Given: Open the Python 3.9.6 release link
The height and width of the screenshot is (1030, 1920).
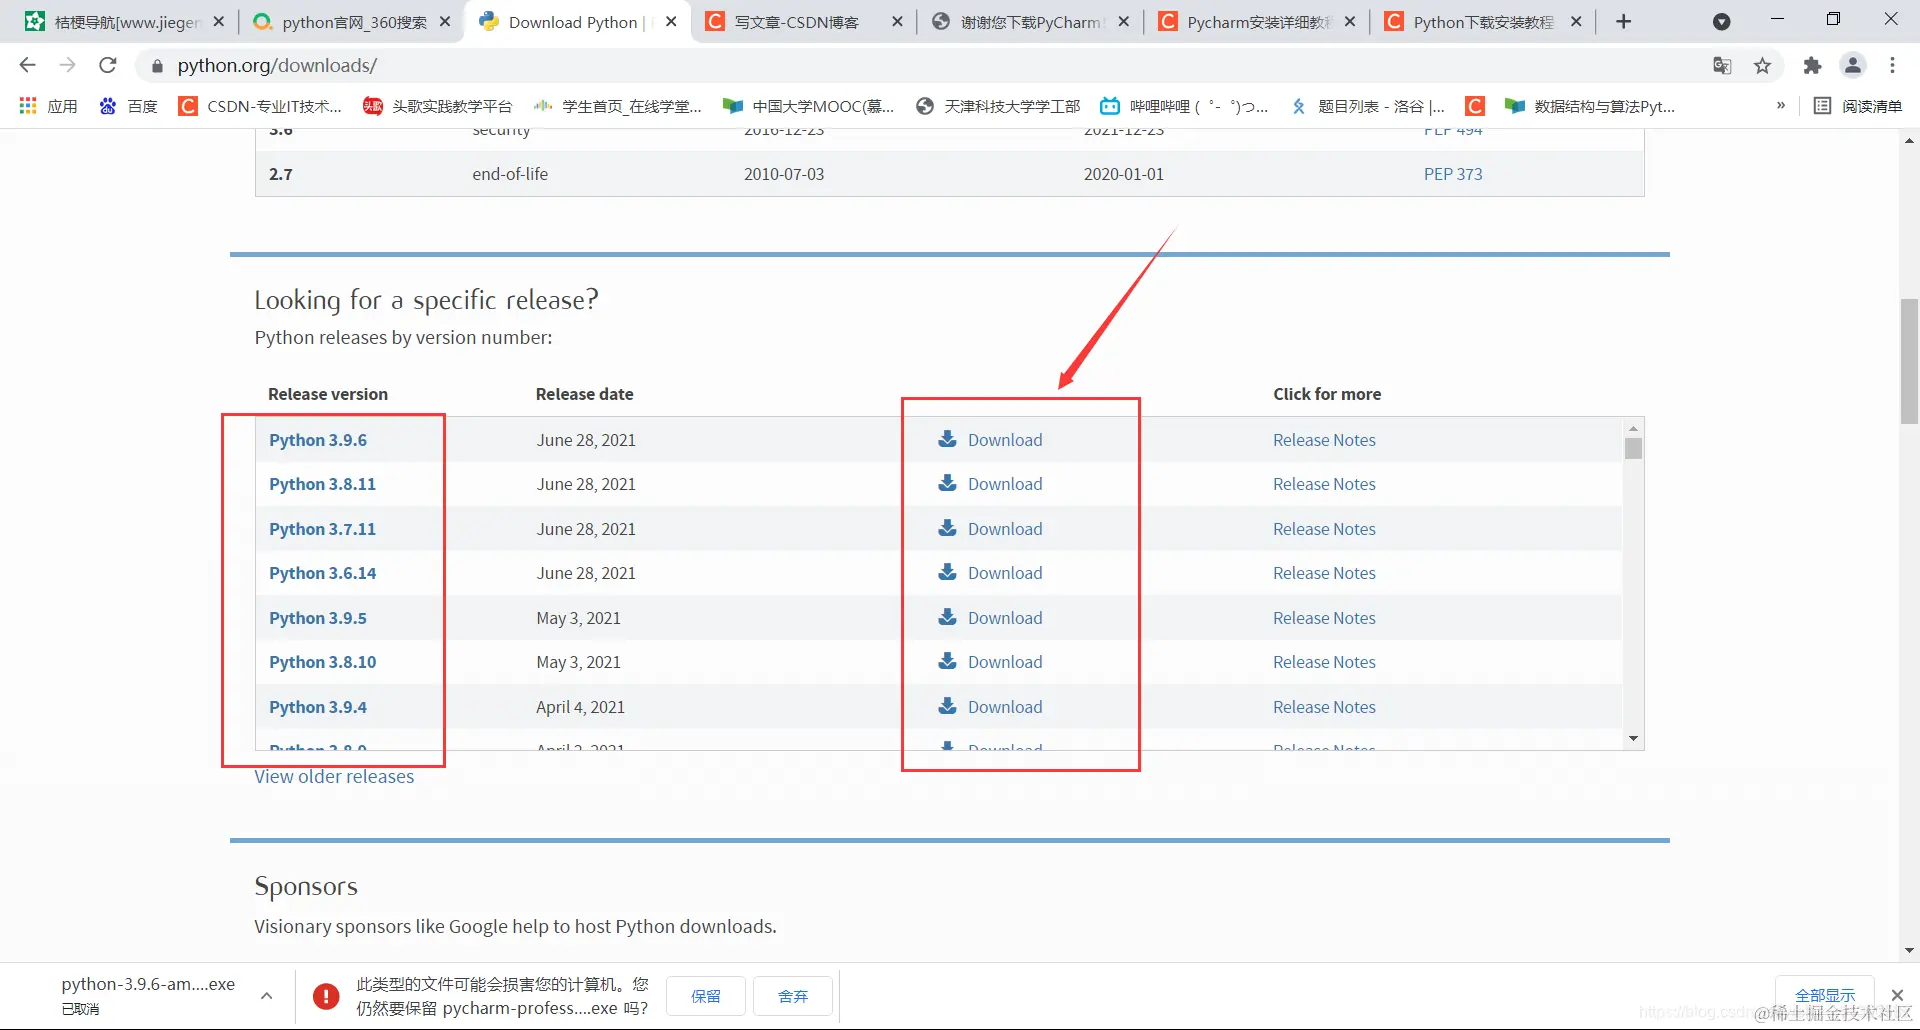Looking at the screenshot, I should point(318,440).
